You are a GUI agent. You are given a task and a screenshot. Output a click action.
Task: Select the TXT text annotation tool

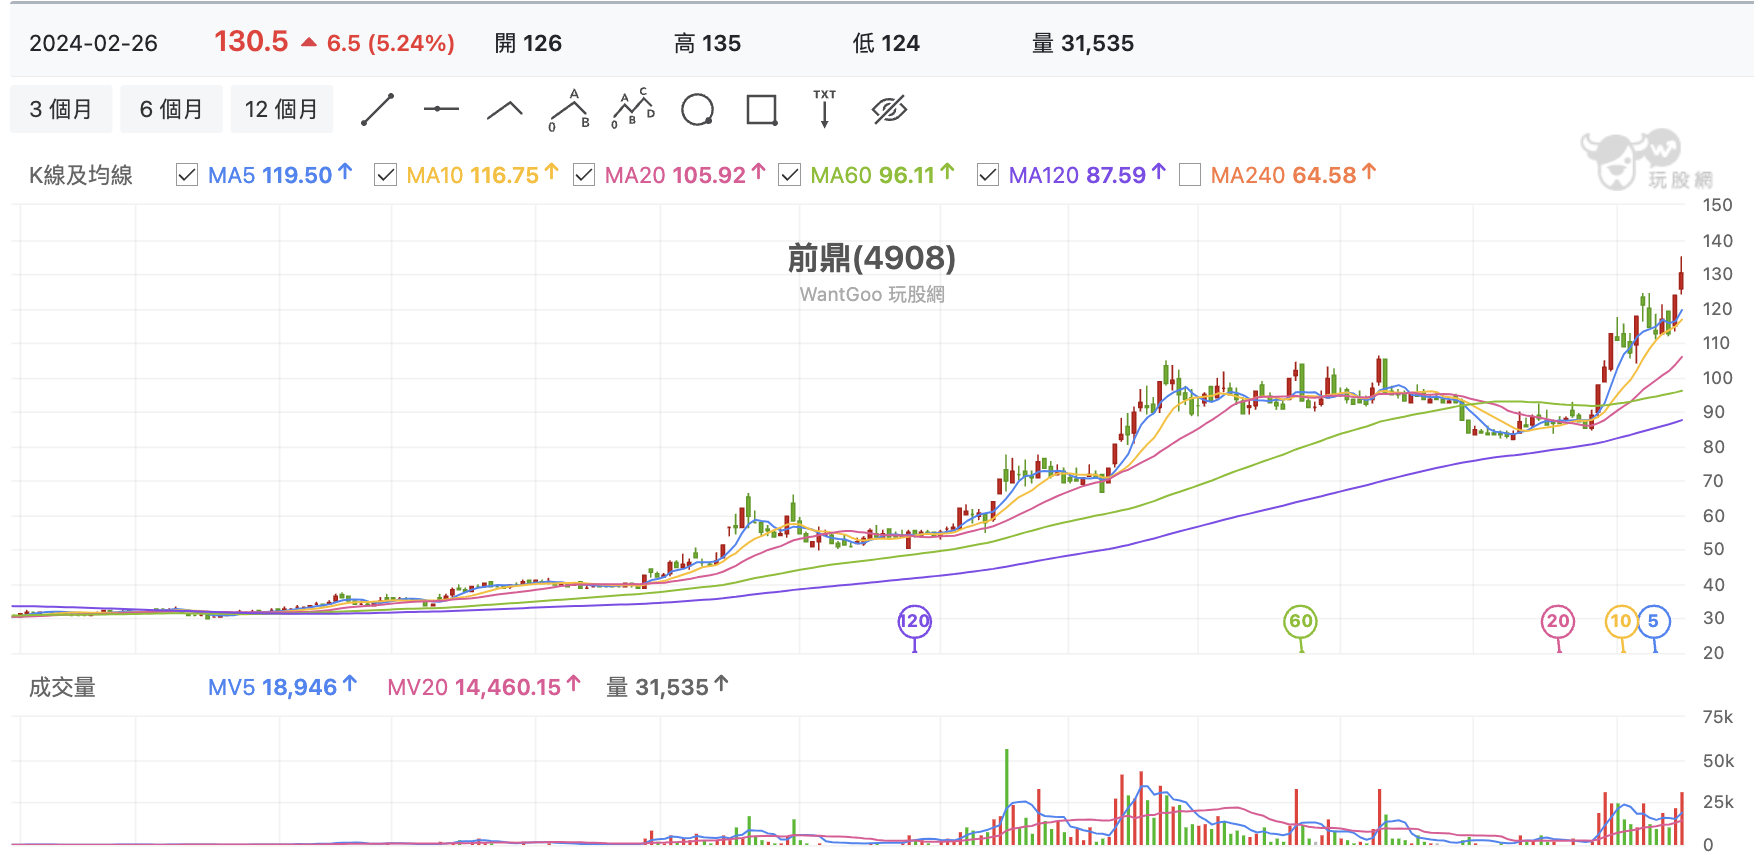click(825, 109)
